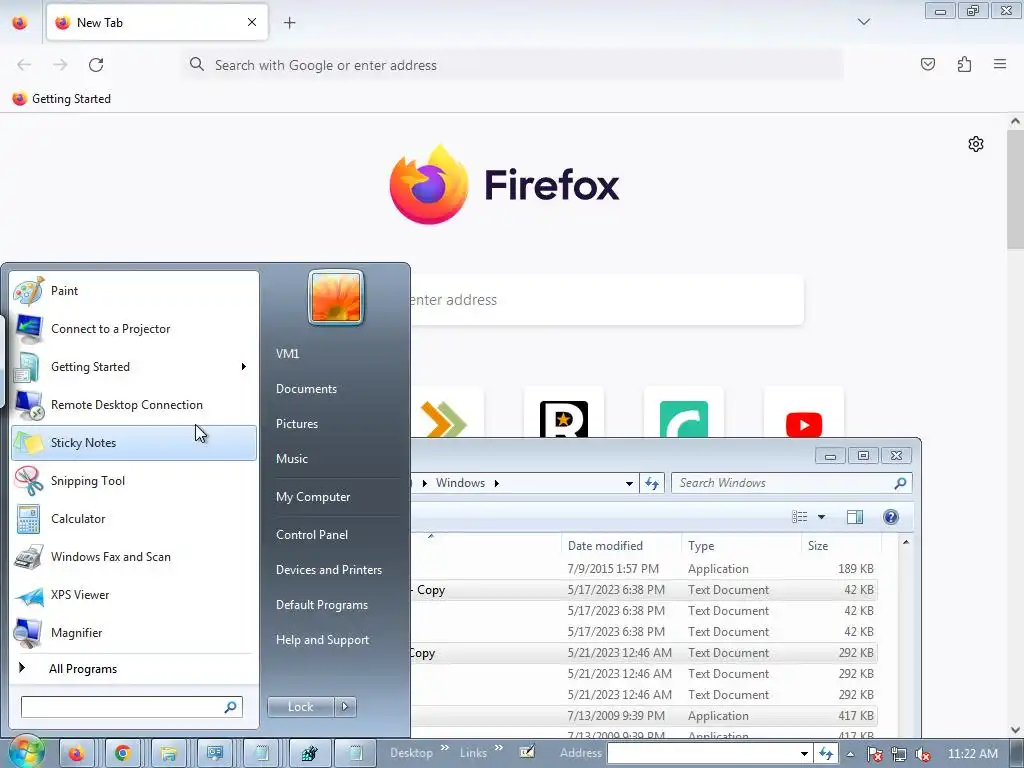Screen dimensions: 1024x768
Task: Open Help and Support
Action: (x=322, y=640)
